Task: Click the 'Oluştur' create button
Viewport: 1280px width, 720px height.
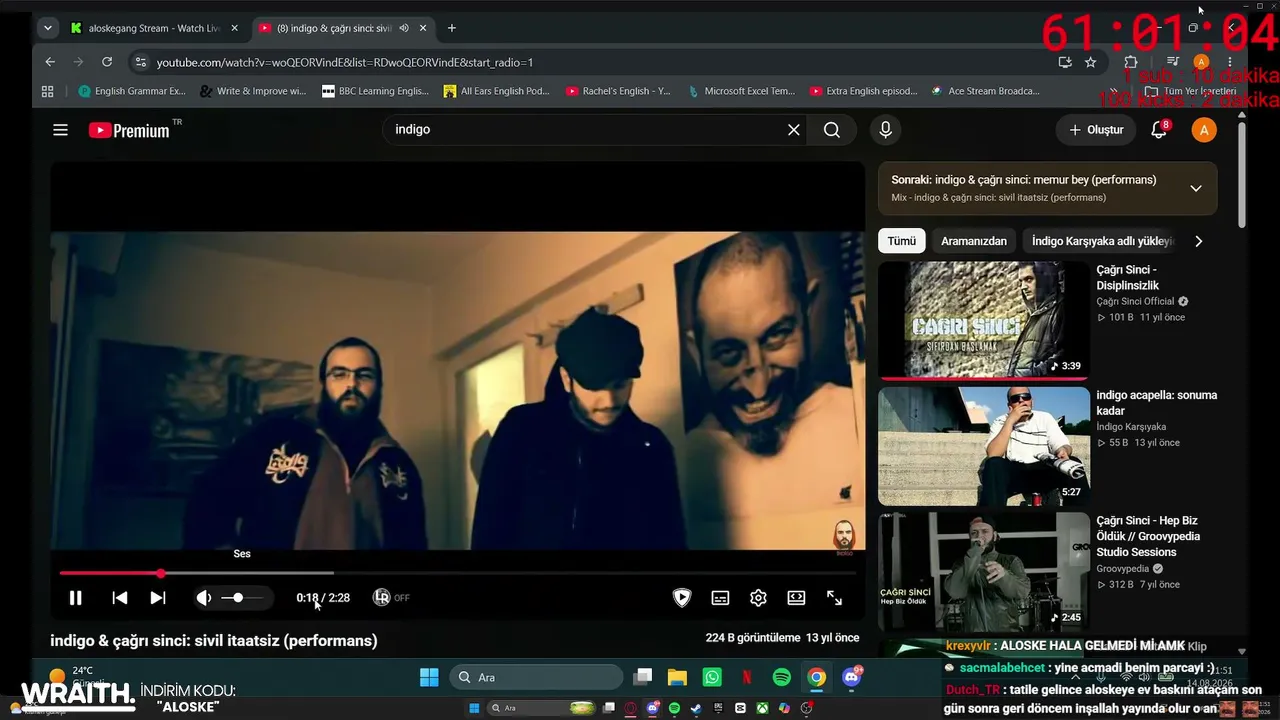Action: tap(1097, 130)
